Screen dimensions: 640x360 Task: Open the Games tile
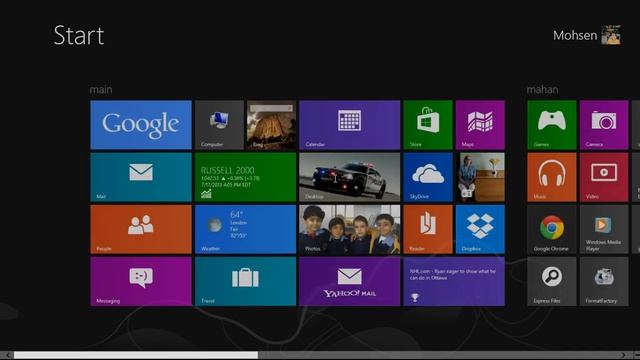coord(552,125)
